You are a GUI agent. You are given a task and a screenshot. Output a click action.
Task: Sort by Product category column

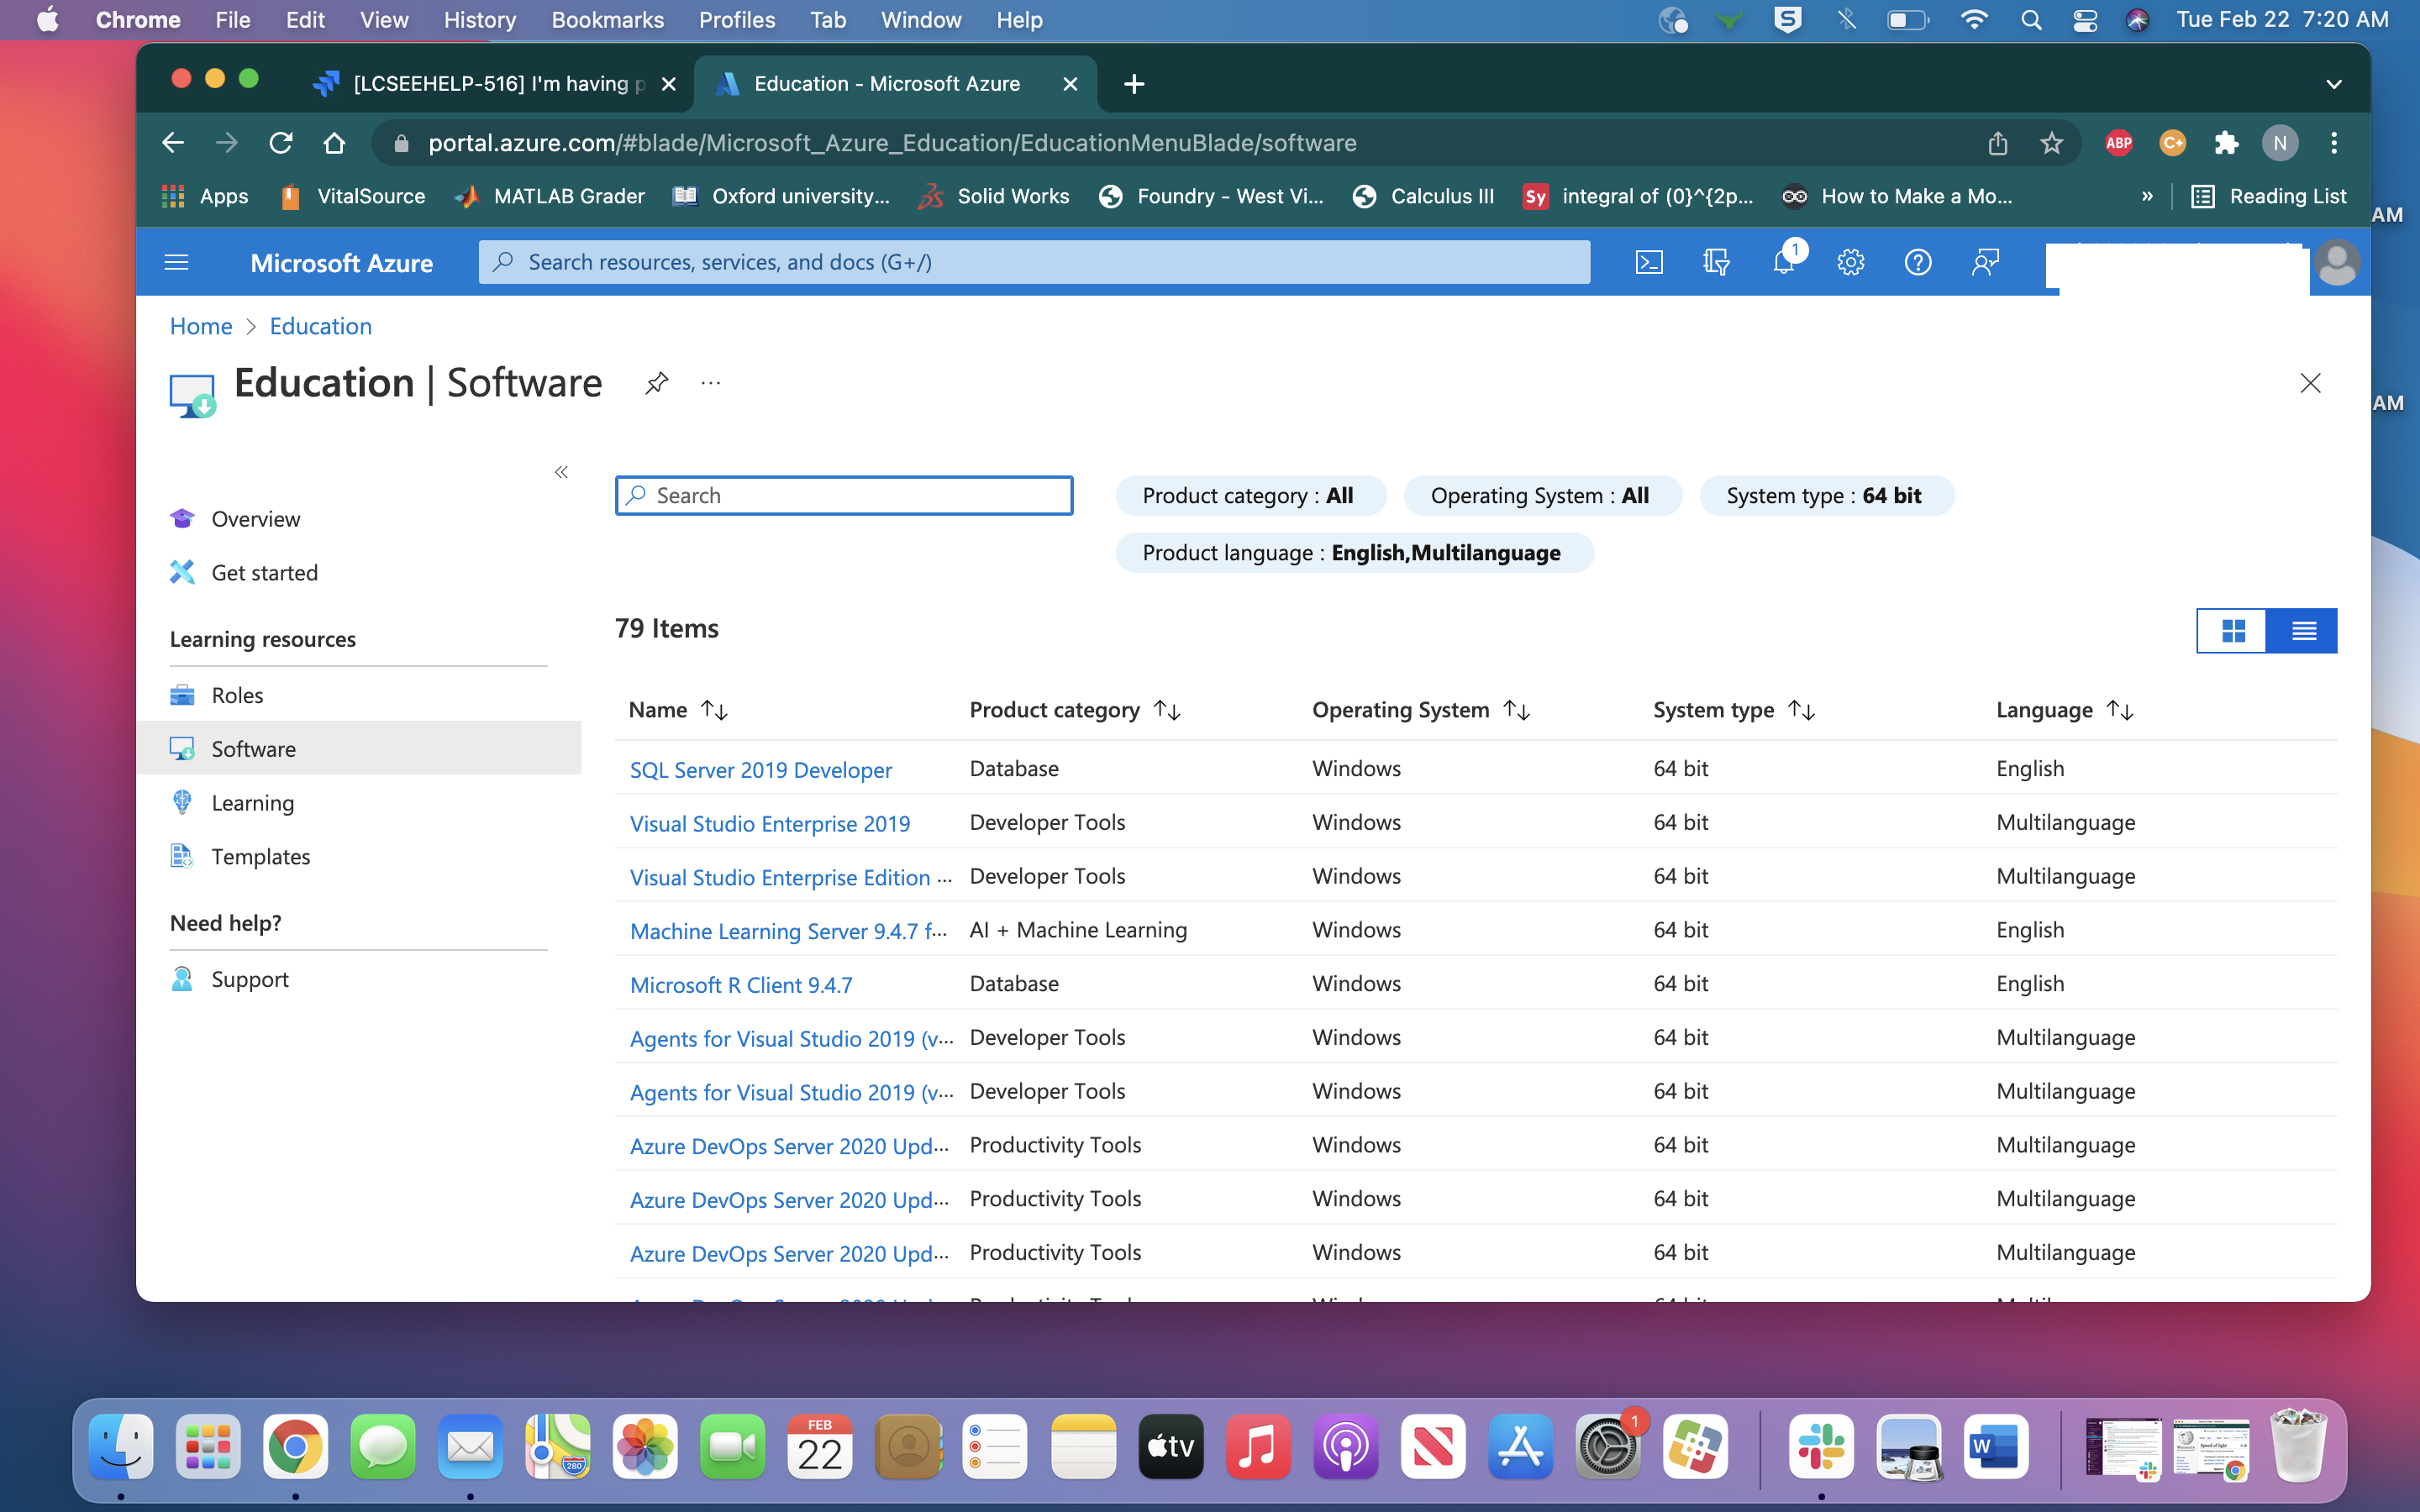point(1075,710)
